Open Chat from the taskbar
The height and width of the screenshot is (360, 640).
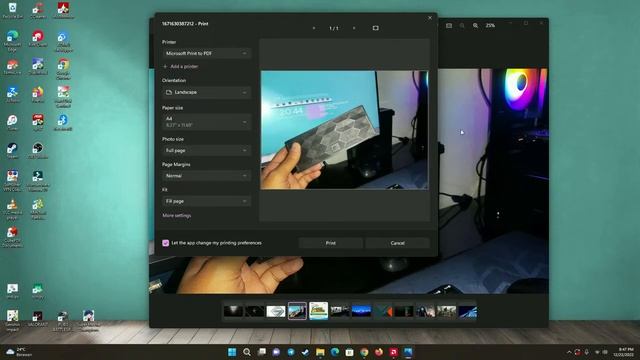pyautogui.click(x=276, y=352)
